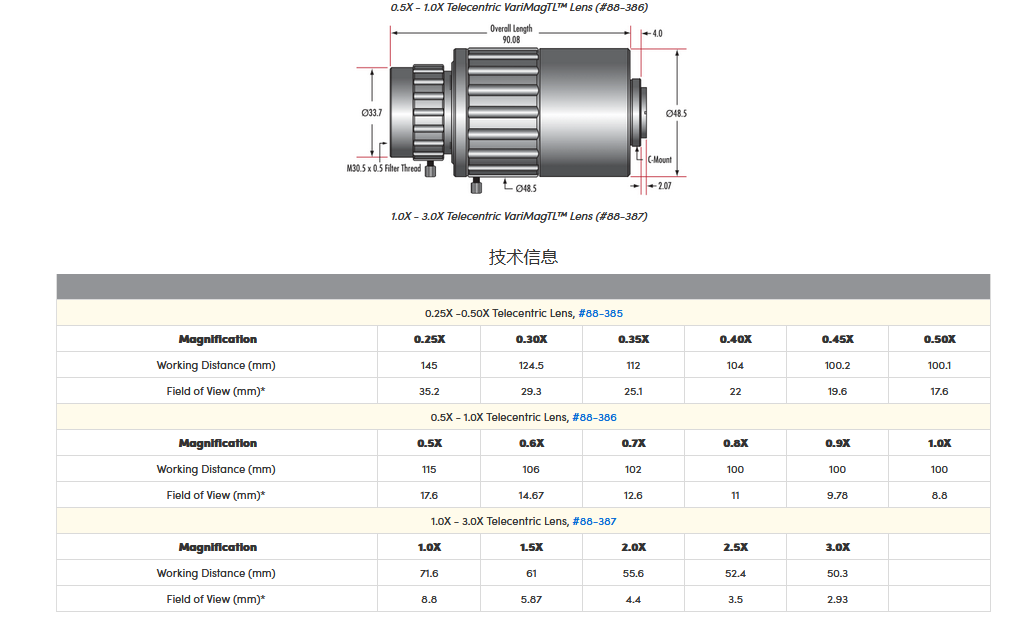
Task: Open the #88-385 lens link
Action: tap(600, 313)
